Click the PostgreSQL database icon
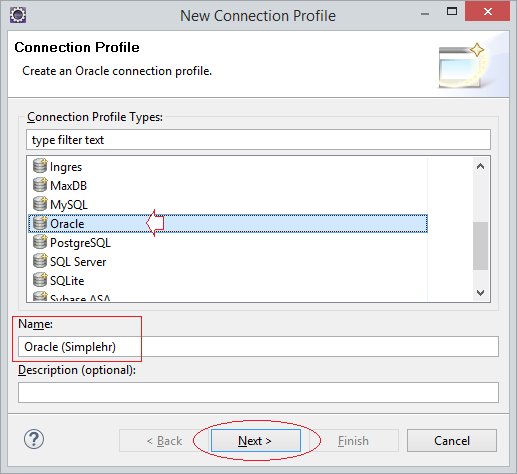Screen dimensions: 517x474 40,242
